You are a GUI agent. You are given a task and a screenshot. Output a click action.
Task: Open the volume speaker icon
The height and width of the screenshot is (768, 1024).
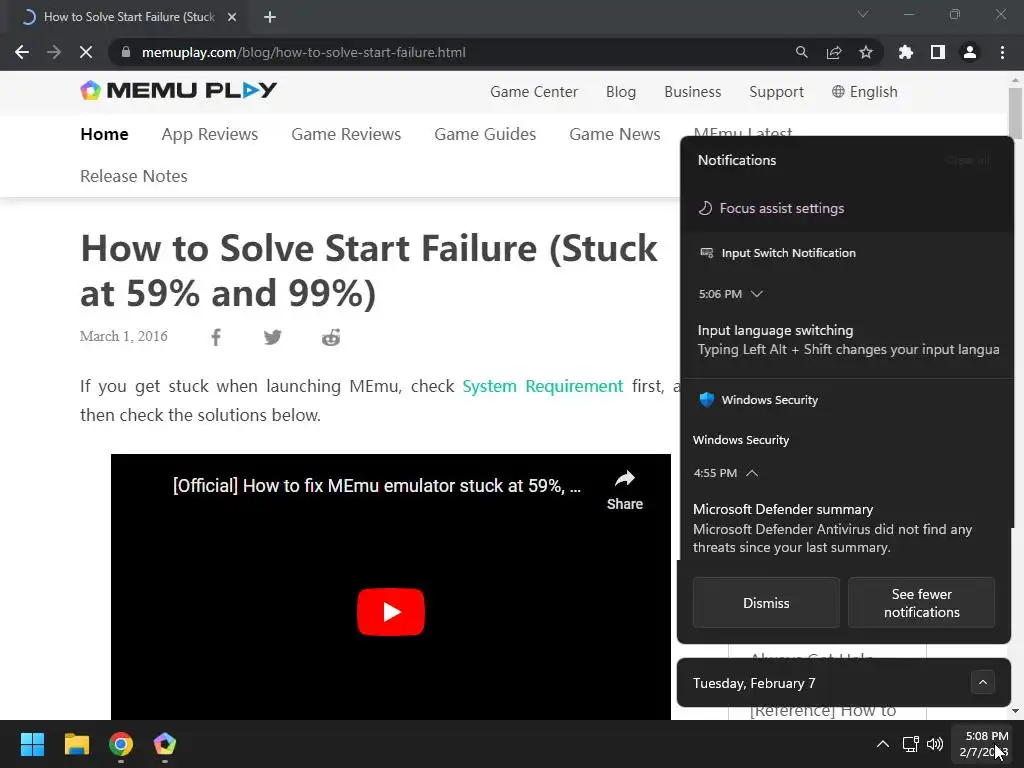click(x=935, y=744)
